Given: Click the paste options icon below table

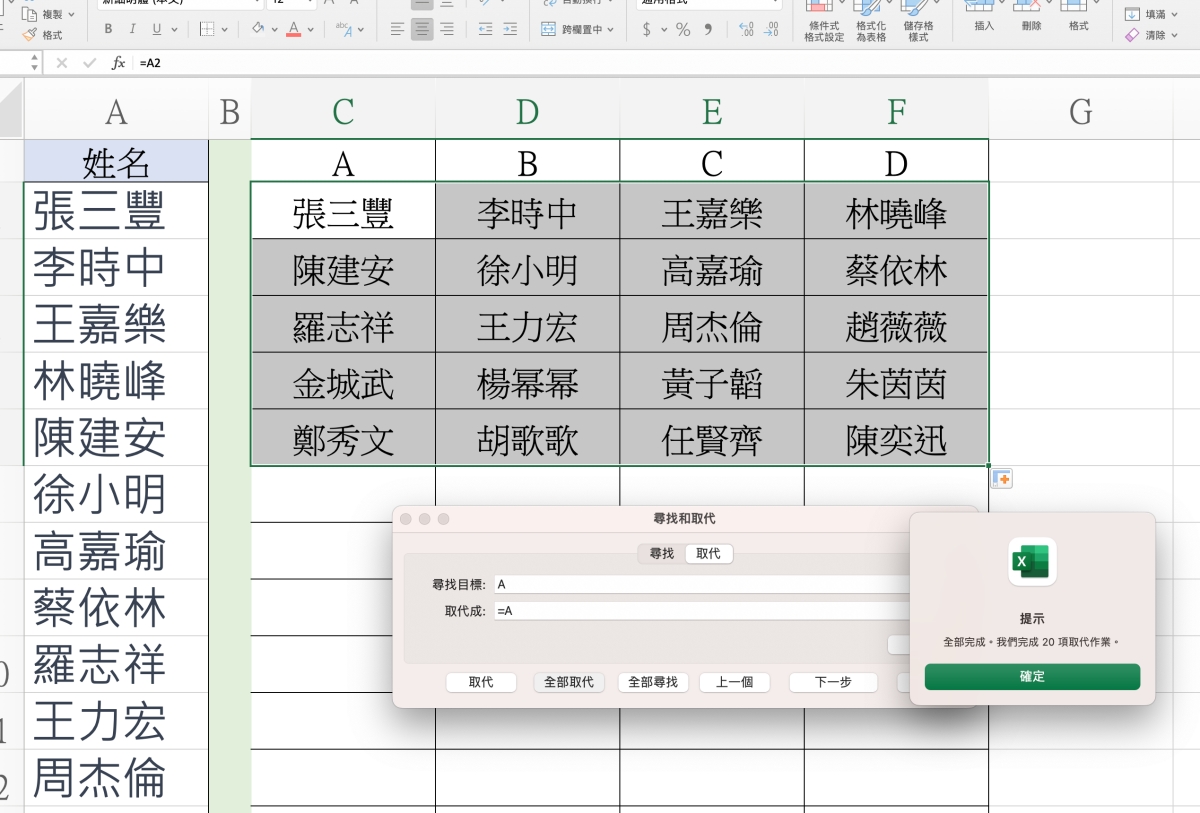Looking at the screenshot, I should (x=1002, y=479).
